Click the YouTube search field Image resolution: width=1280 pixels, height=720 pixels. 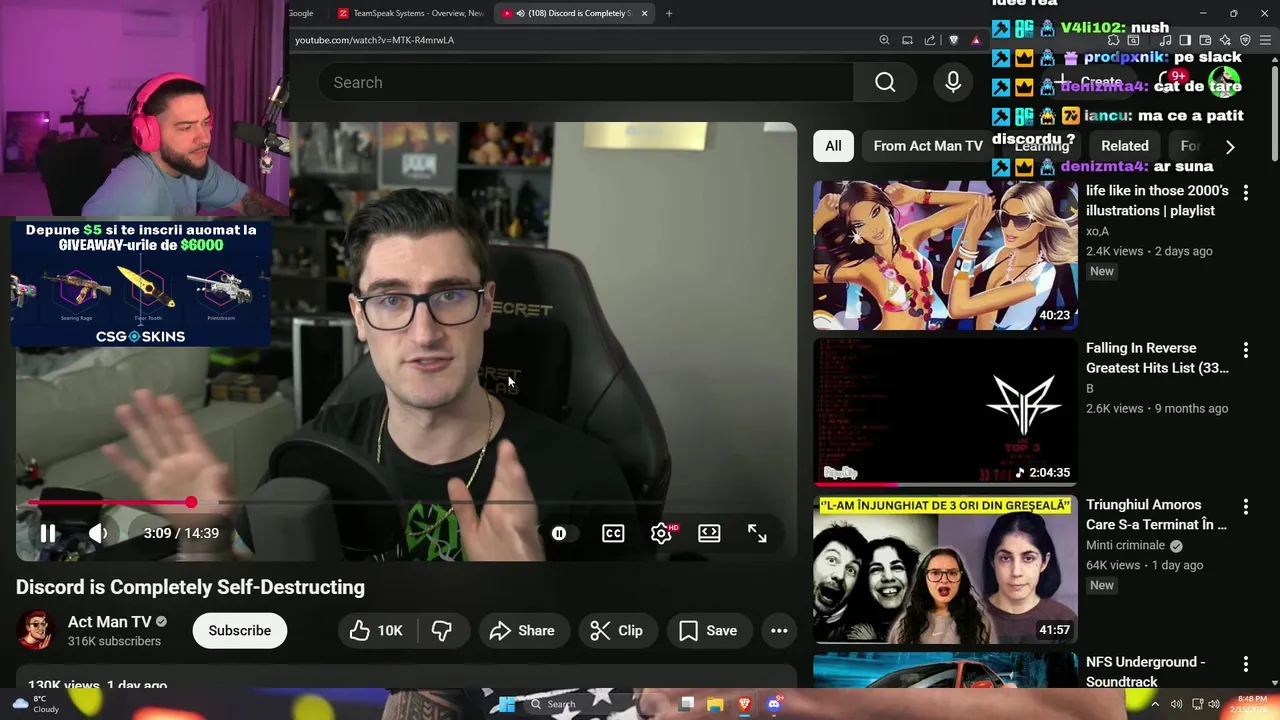point(585,82)
